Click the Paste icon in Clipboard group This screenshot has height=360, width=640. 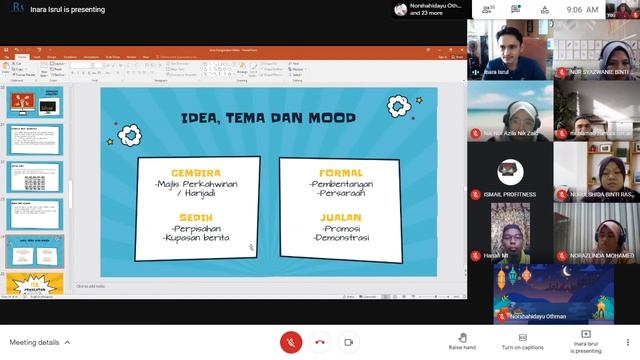6,68
